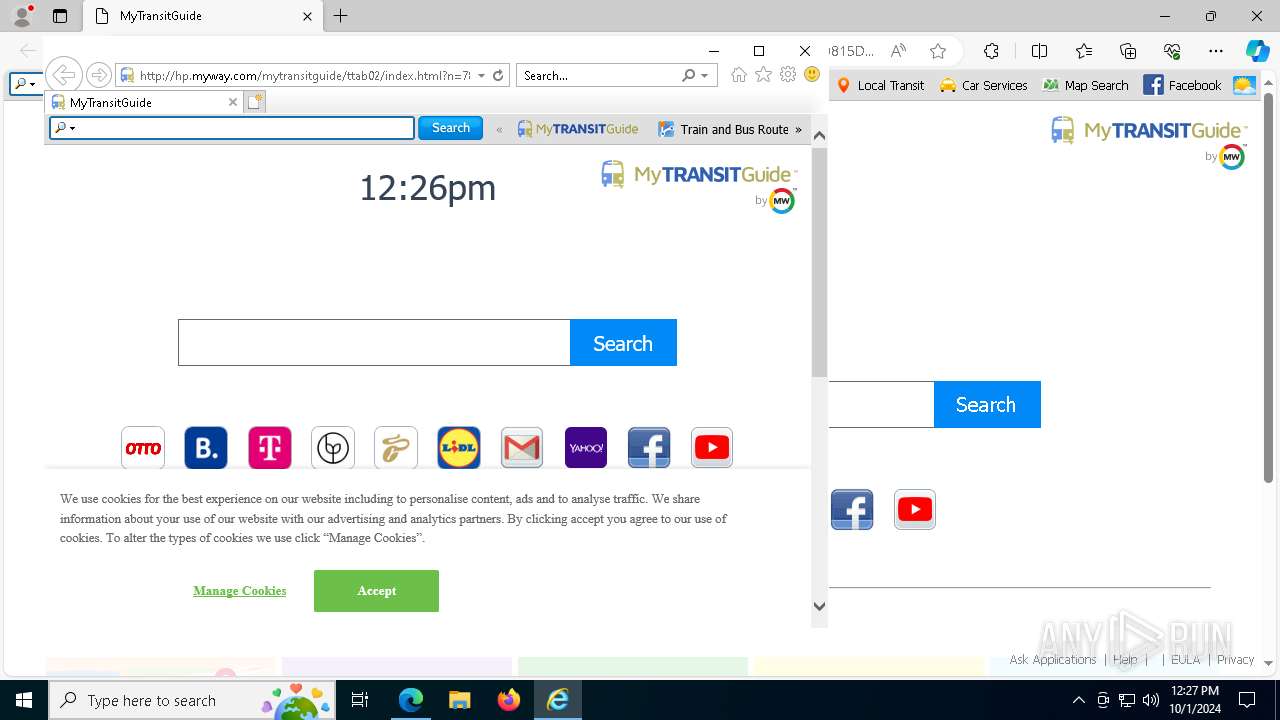Show more MyTransitGuide toolbar items
1280x720 pixels.
(798, 129)
